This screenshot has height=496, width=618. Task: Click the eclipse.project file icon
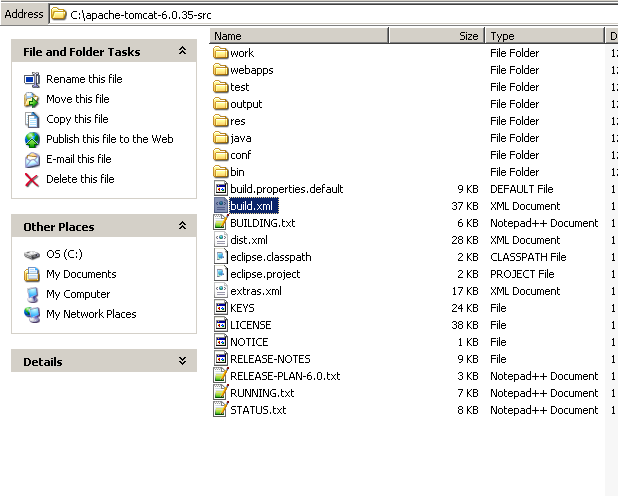[x=221, y=273]
